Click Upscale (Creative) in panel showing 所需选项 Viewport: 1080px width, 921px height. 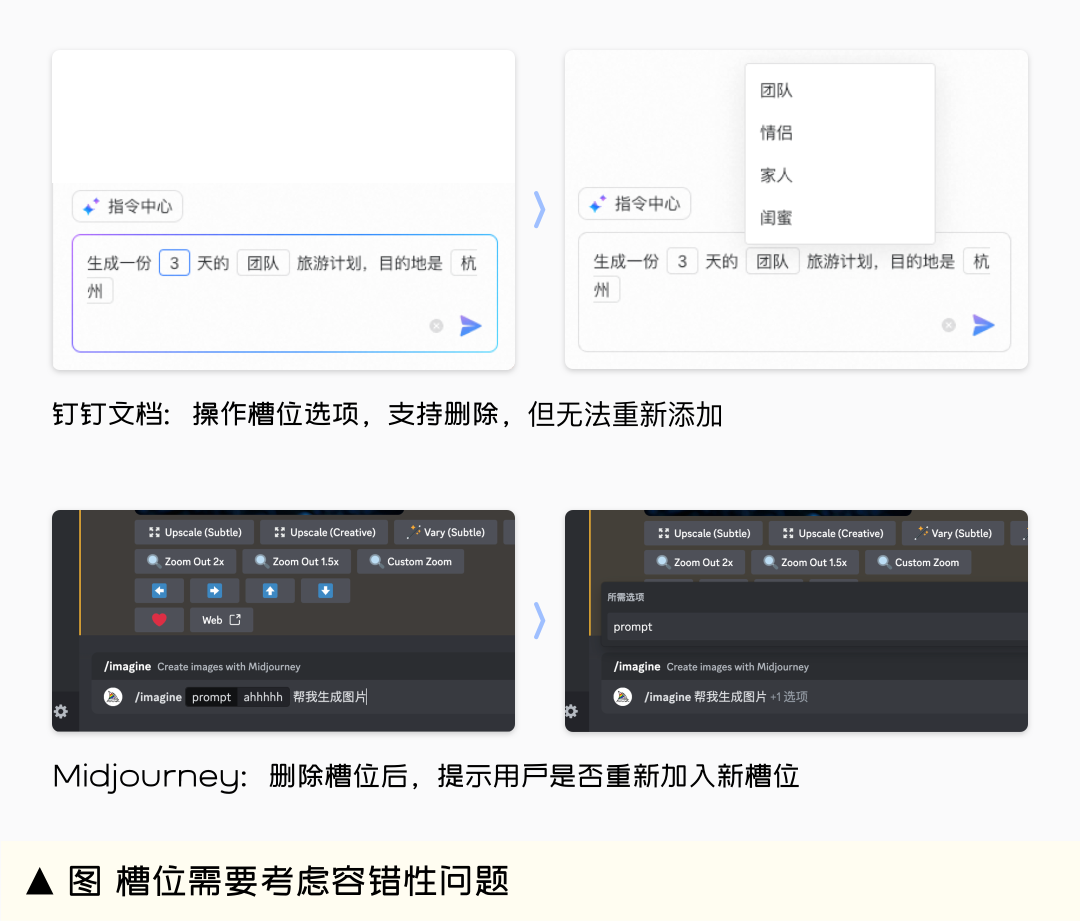tap(833, 533)
